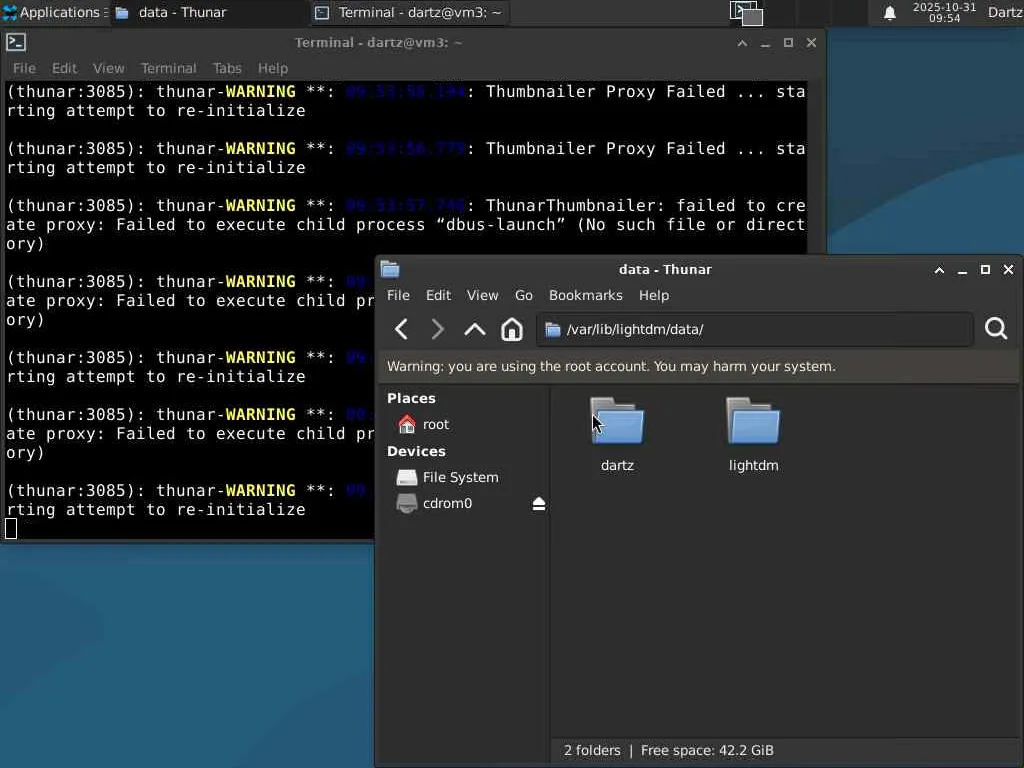Click the search magnifier icon in Thunar

(996, 328)
